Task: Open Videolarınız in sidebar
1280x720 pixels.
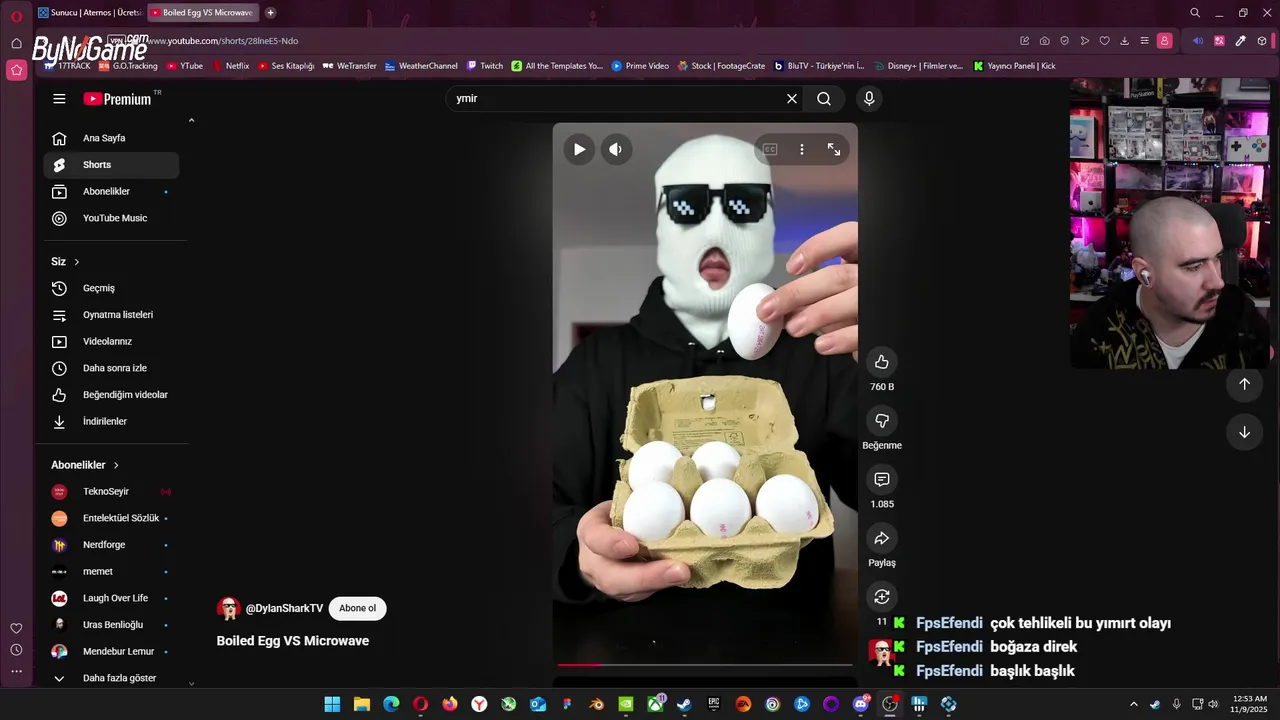Action: click(111, 342)
